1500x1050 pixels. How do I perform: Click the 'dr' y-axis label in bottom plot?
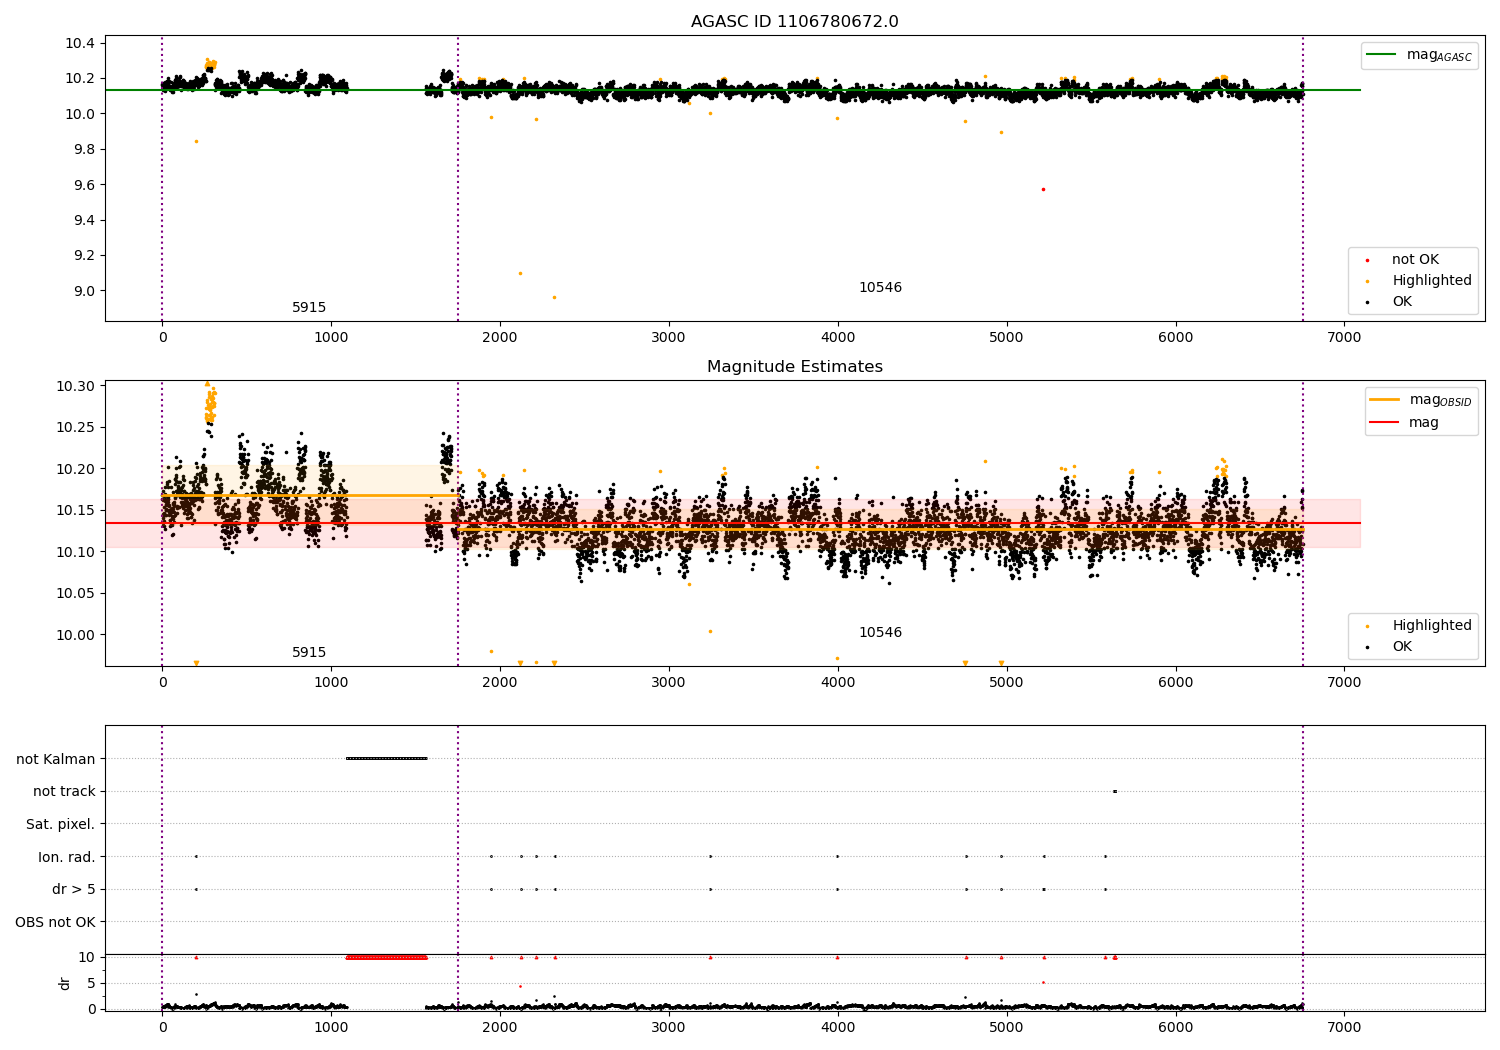65,983
